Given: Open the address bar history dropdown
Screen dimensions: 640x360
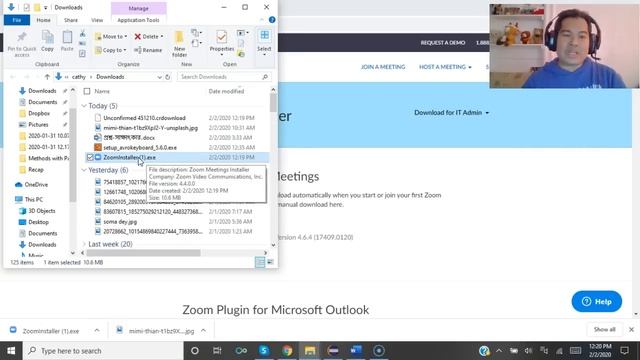Looking at the screenshot, I should [159, 77].
